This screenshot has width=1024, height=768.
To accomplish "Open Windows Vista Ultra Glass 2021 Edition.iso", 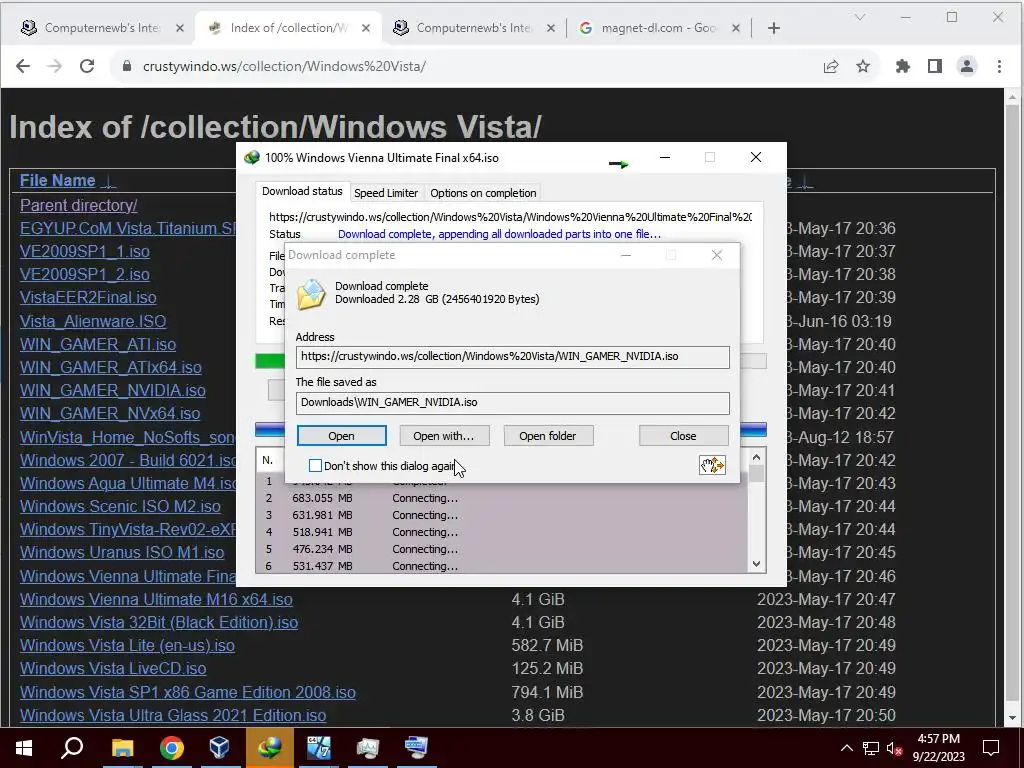I will [x=173, y=715].
